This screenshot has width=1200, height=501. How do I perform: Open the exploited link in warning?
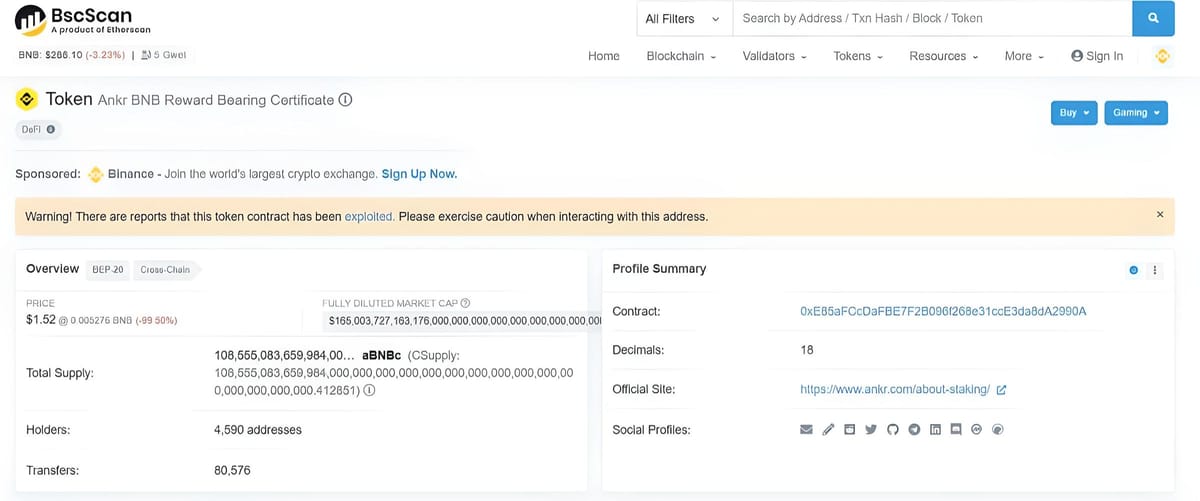(368, 216)
